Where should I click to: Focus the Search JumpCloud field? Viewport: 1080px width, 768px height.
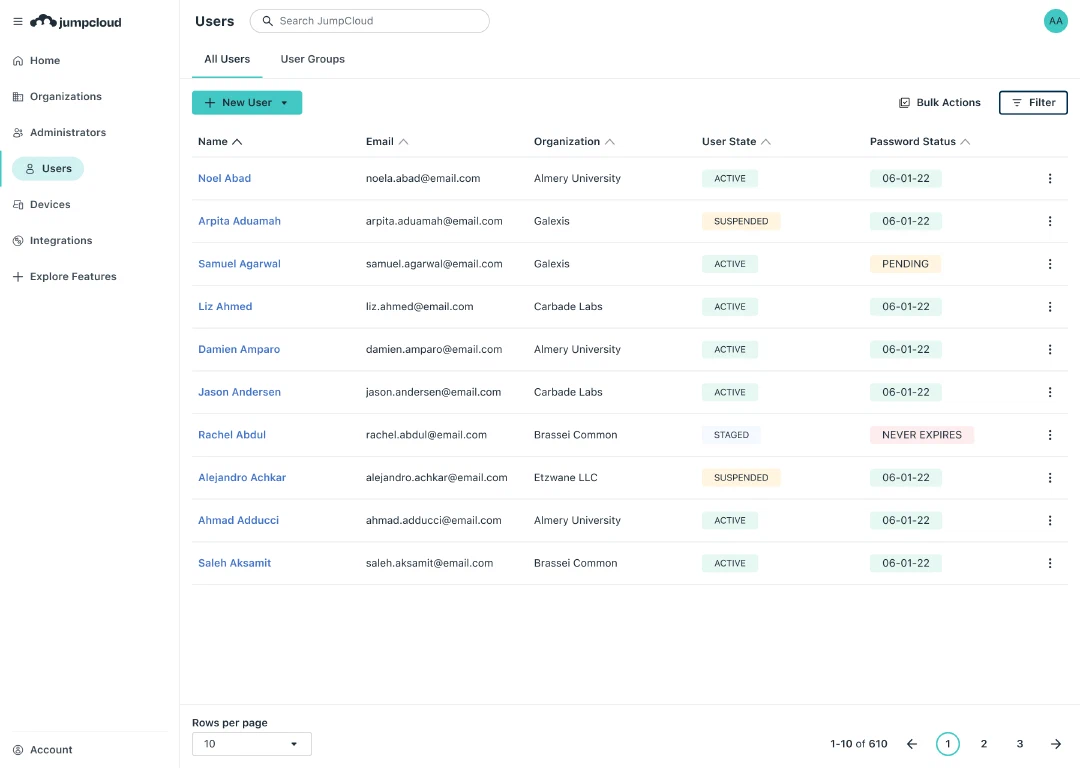[370, 21]
